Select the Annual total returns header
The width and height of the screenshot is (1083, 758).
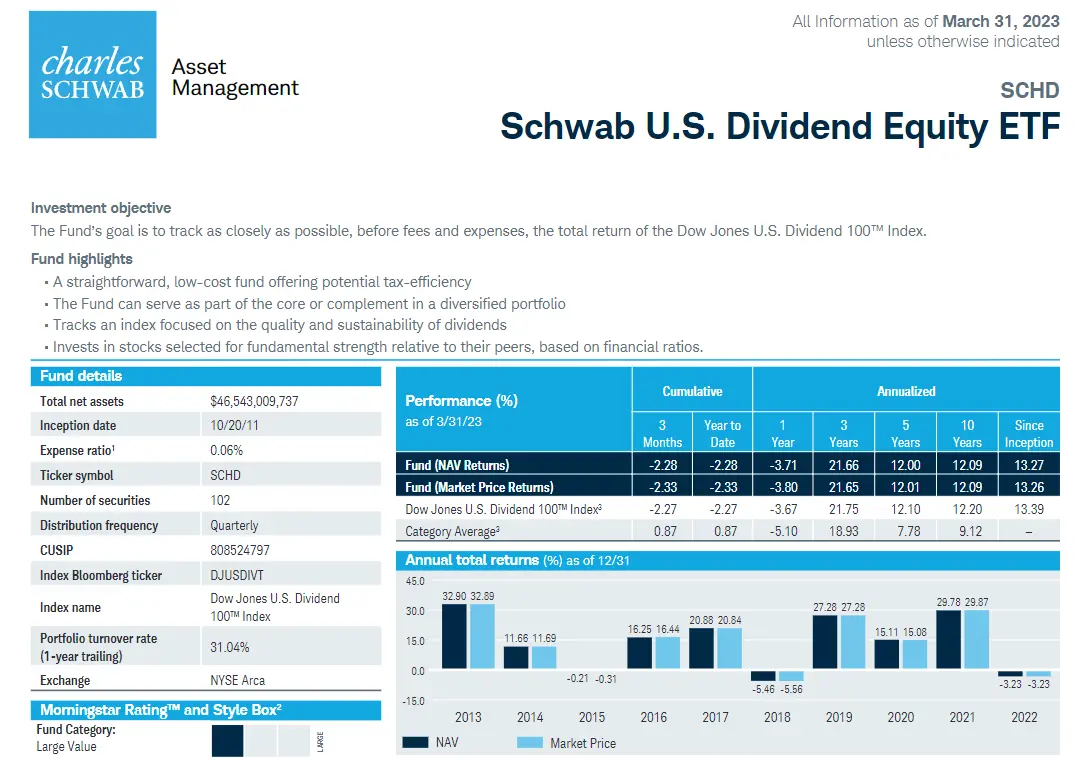pyautogui.click(x=728, y=560)
